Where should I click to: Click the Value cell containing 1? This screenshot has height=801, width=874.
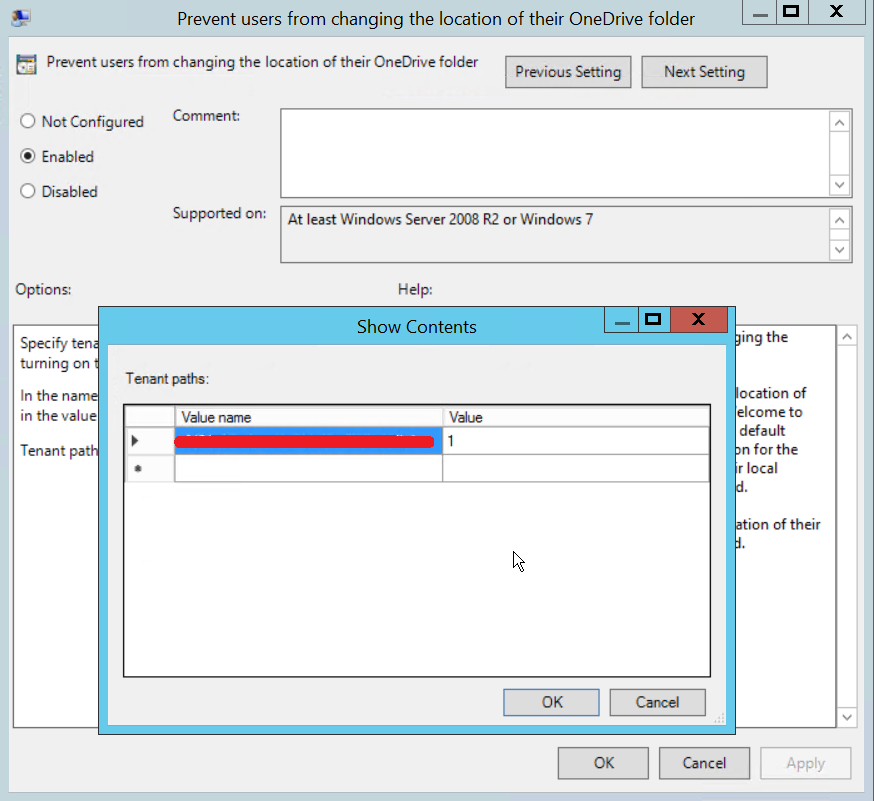point(576,441)
